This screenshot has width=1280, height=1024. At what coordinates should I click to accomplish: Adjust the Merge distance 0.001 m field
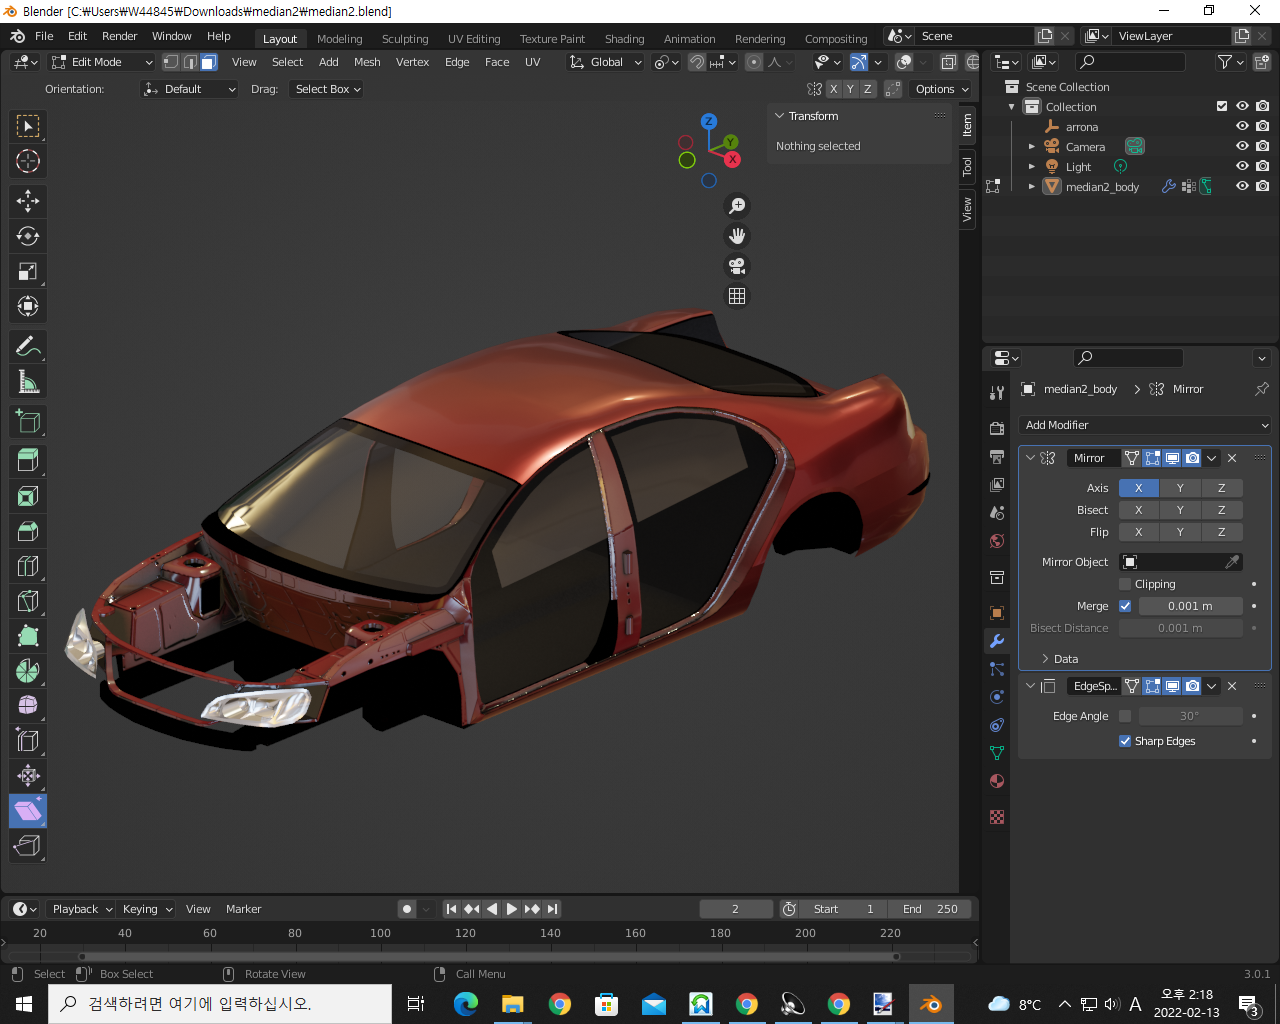[1190, 606]
